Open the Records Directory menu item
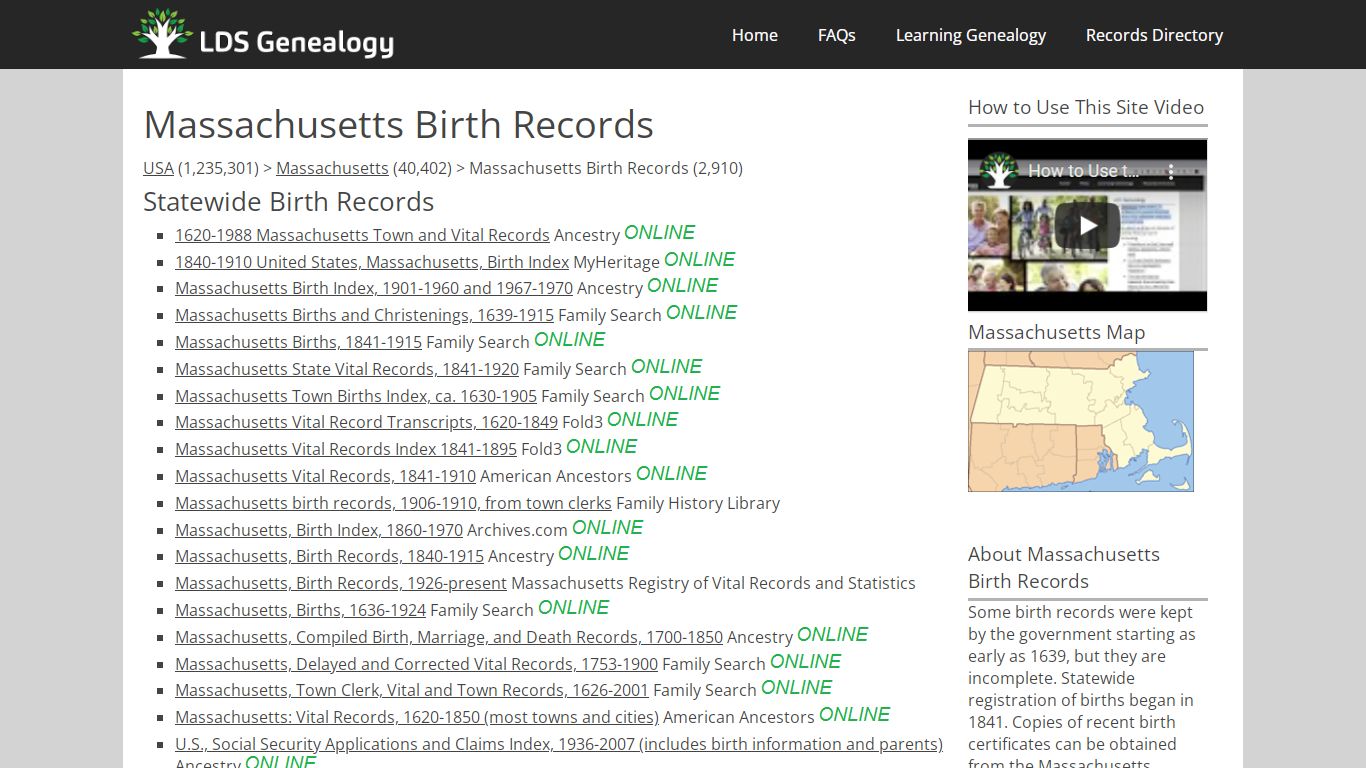The image size is (1366, 768). [1154, 35]
